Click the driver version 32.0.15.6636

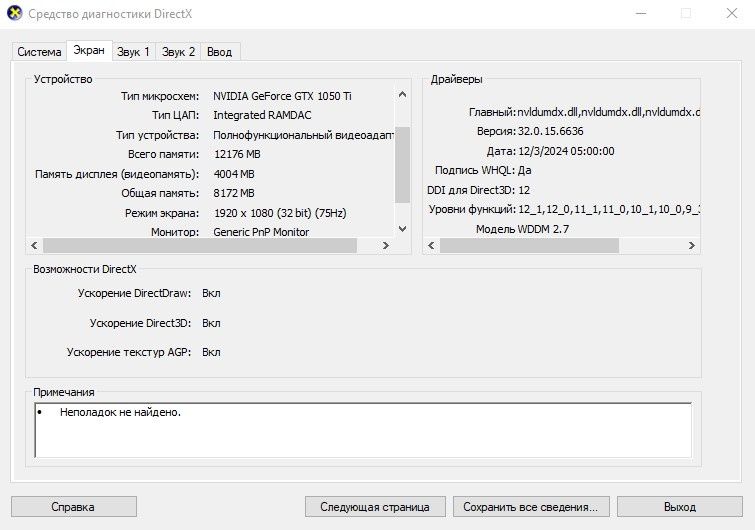[x=550, y=131]
